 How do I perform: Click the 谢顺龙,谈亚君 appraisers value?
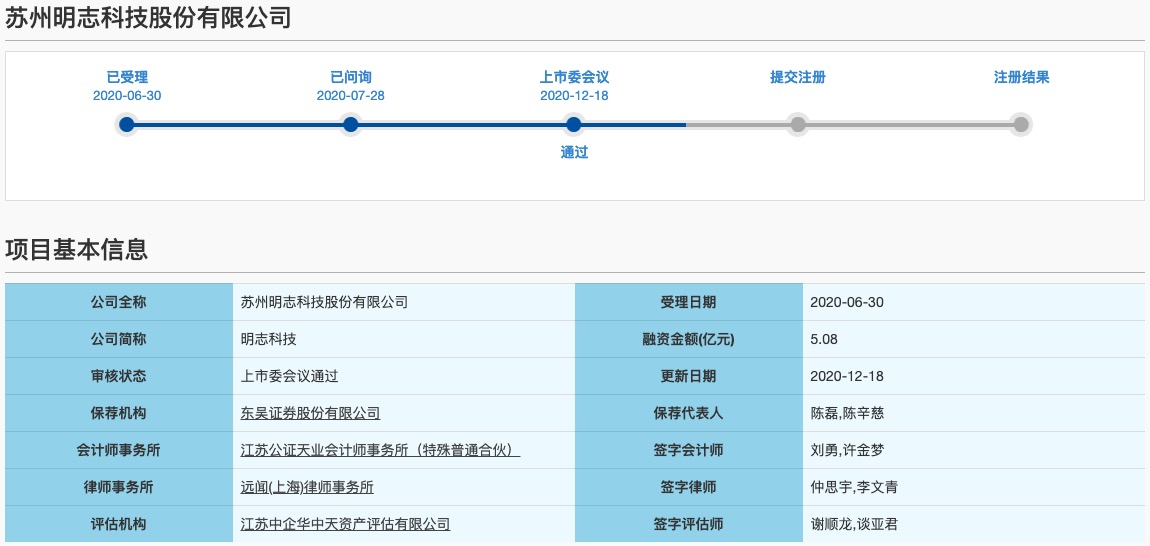click(854, 524)
